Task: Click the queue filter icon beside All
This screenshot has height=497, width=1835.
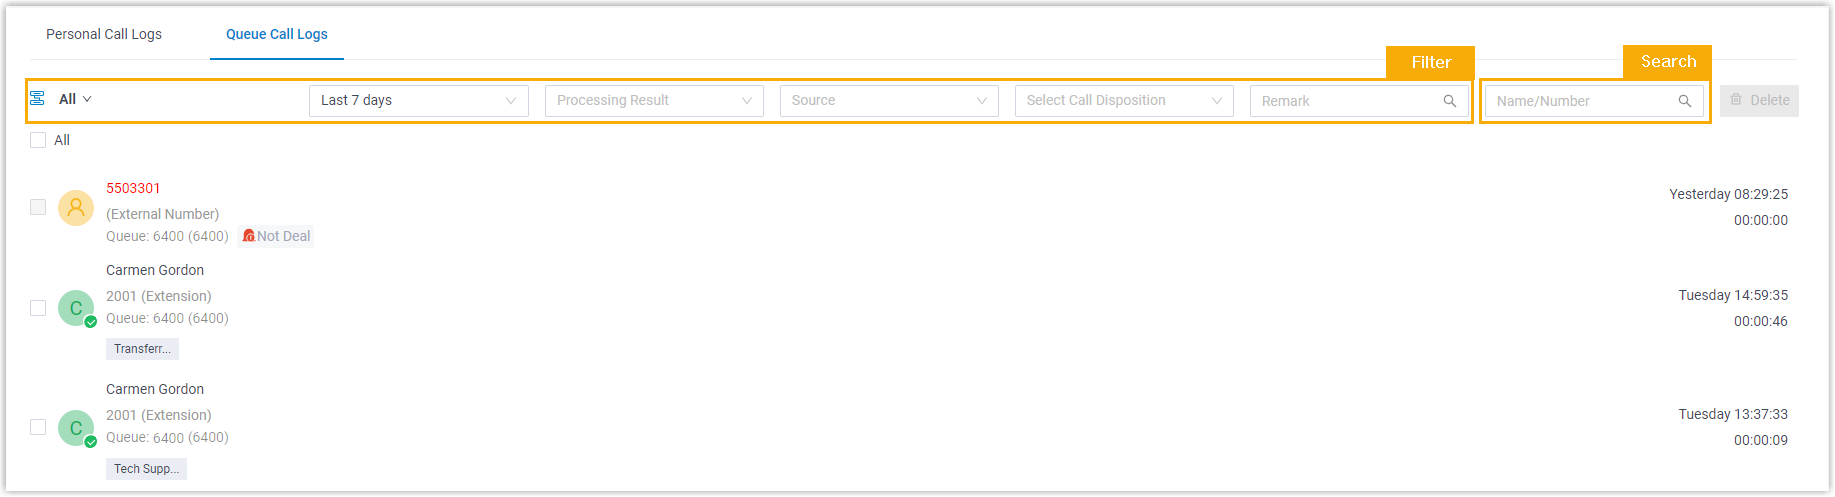Action: coord(37,99)
